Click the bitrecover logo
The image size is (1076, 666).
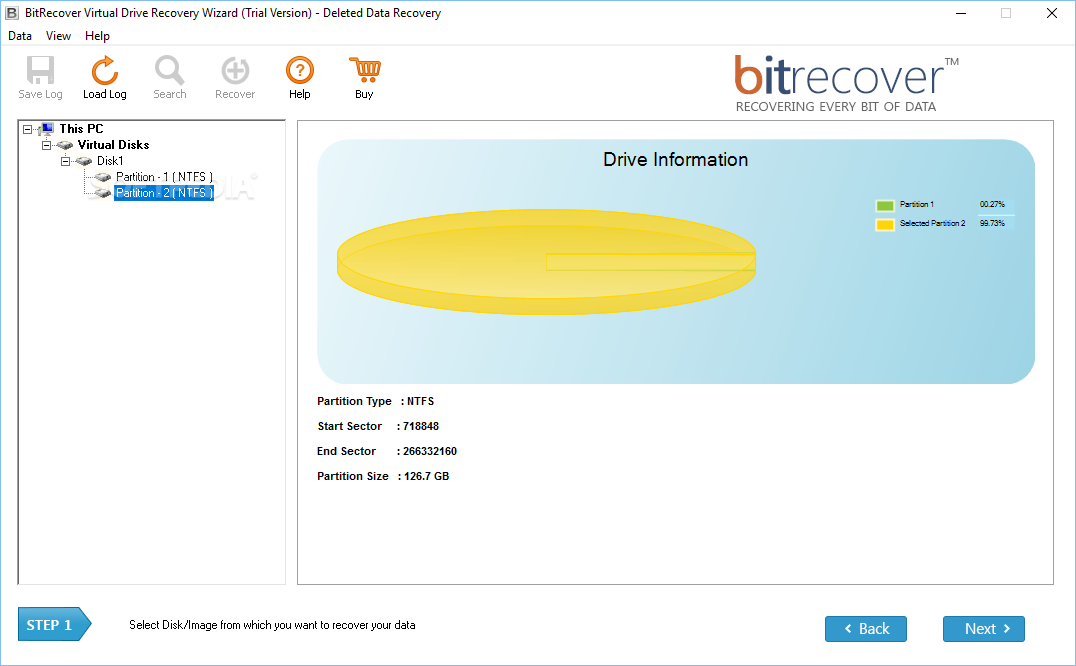pyautogui.click(x=846, y=84)
